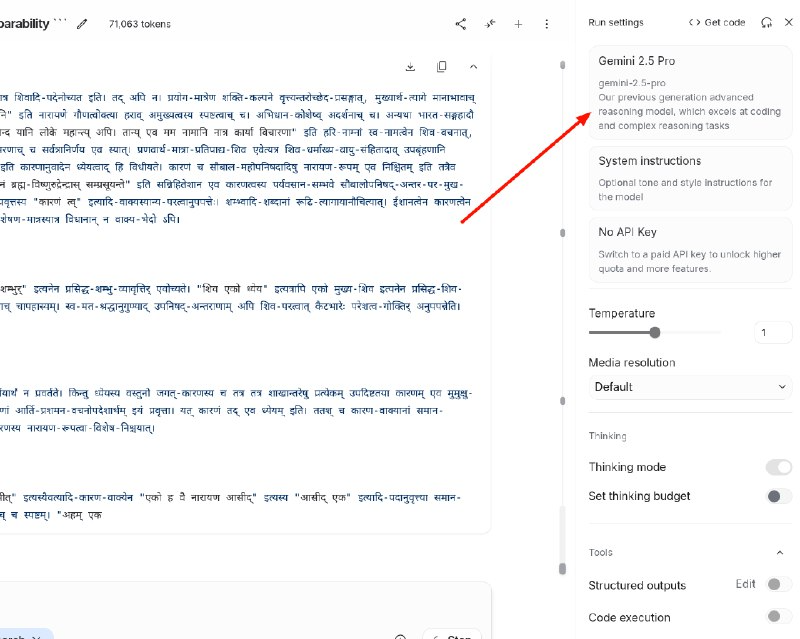Download the response with the download icon

click(410, 67)
